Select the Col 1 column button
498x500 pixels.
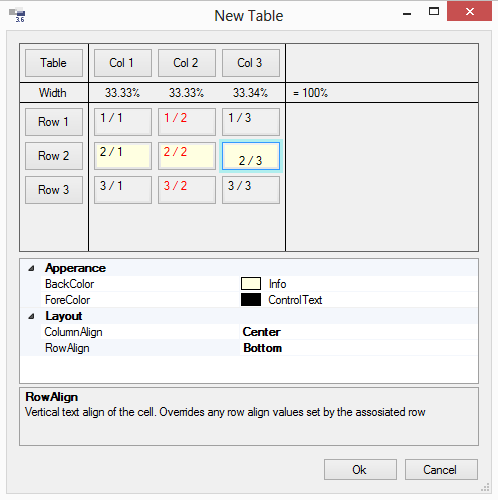click(x=123, y=63)
